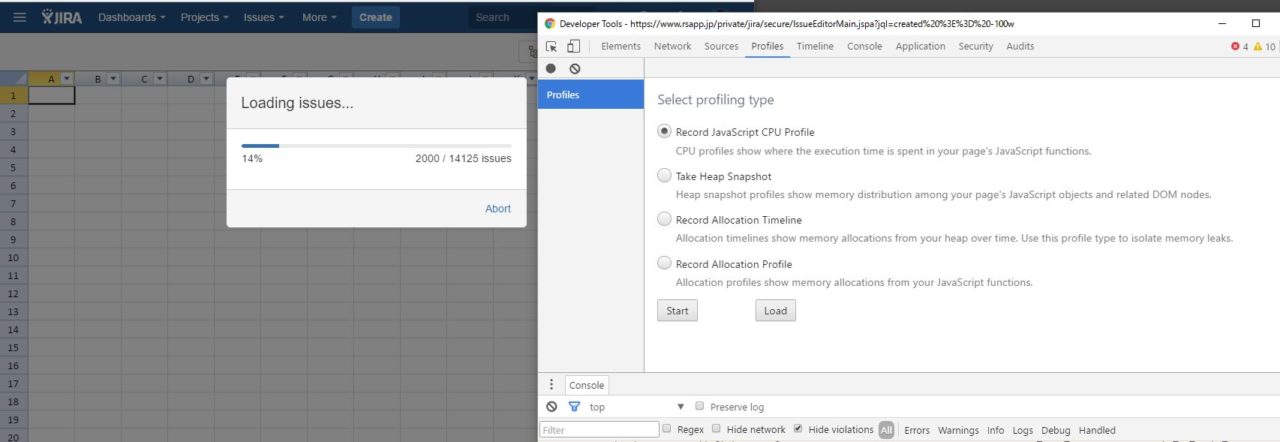Image resolution: width=1280 pixels, height=442 pixels.
Task: Click the Load profile button
Action: (775, 310)
